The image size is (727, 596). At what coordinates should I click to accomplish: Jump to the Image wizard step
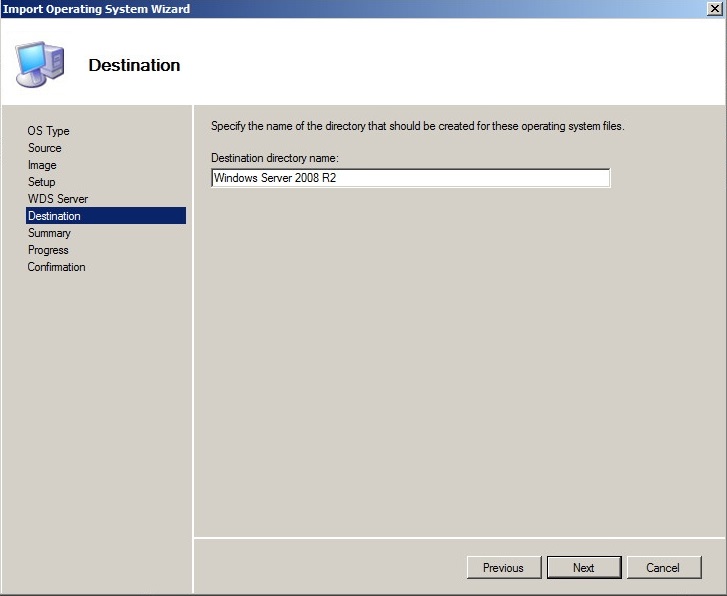coord(42,165)
